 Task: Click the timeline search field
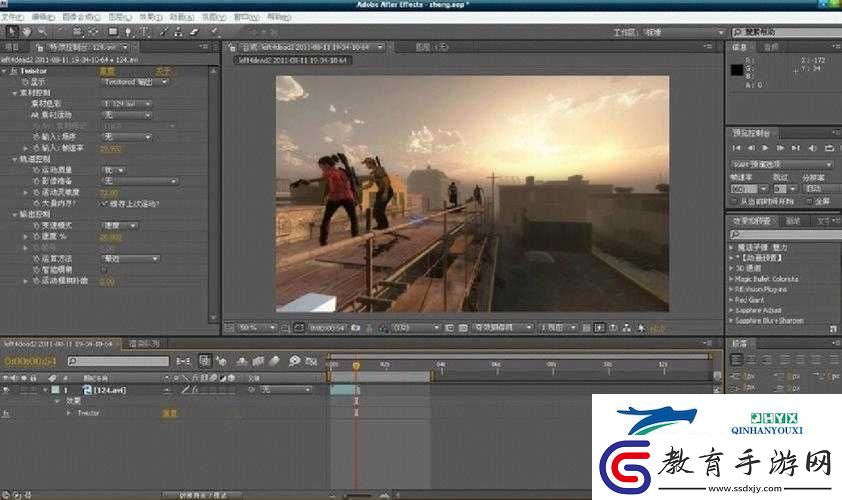pyautogui.click(x=118, y=361)
